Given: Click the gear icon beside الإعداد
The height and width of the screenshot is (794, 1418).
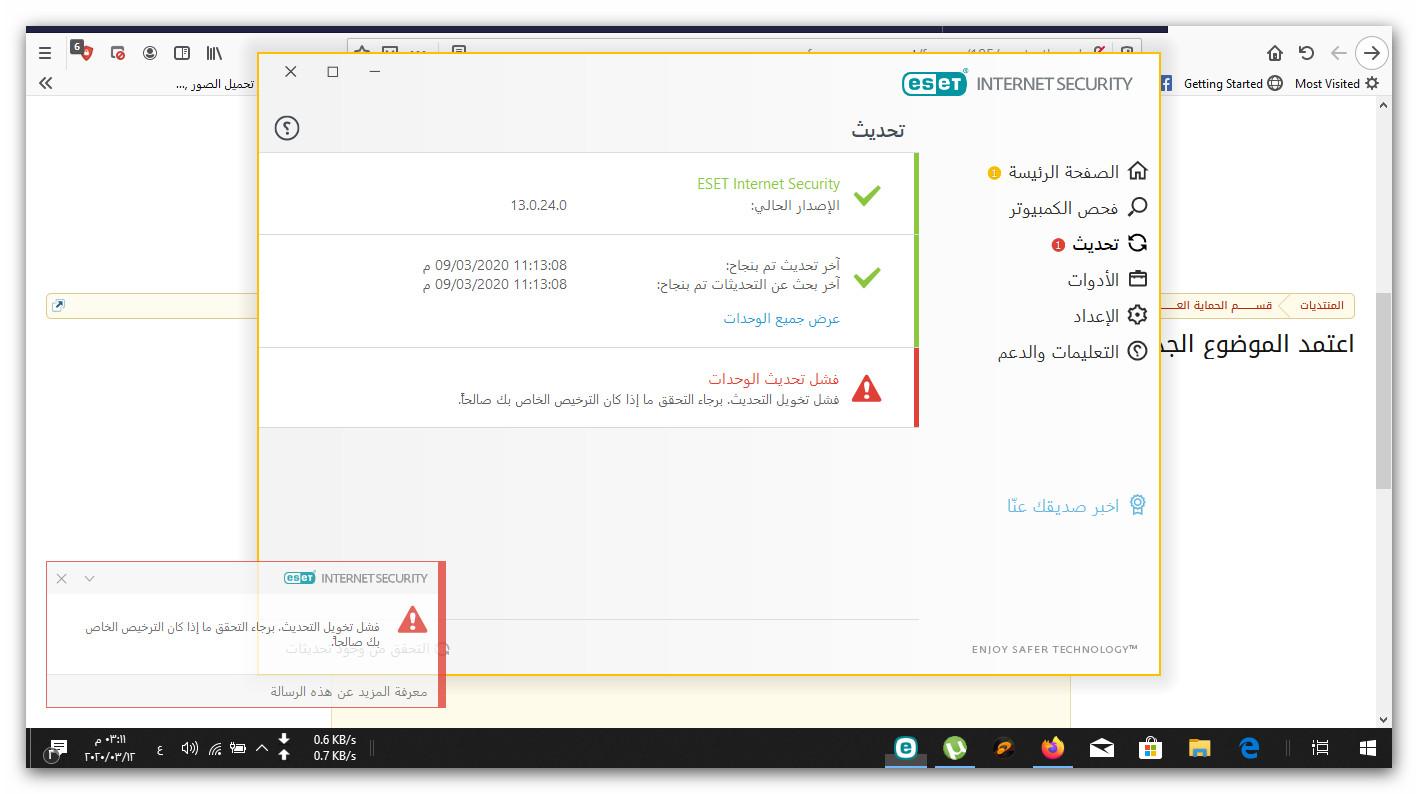Looking at the screenshot, I should 1137,315.
